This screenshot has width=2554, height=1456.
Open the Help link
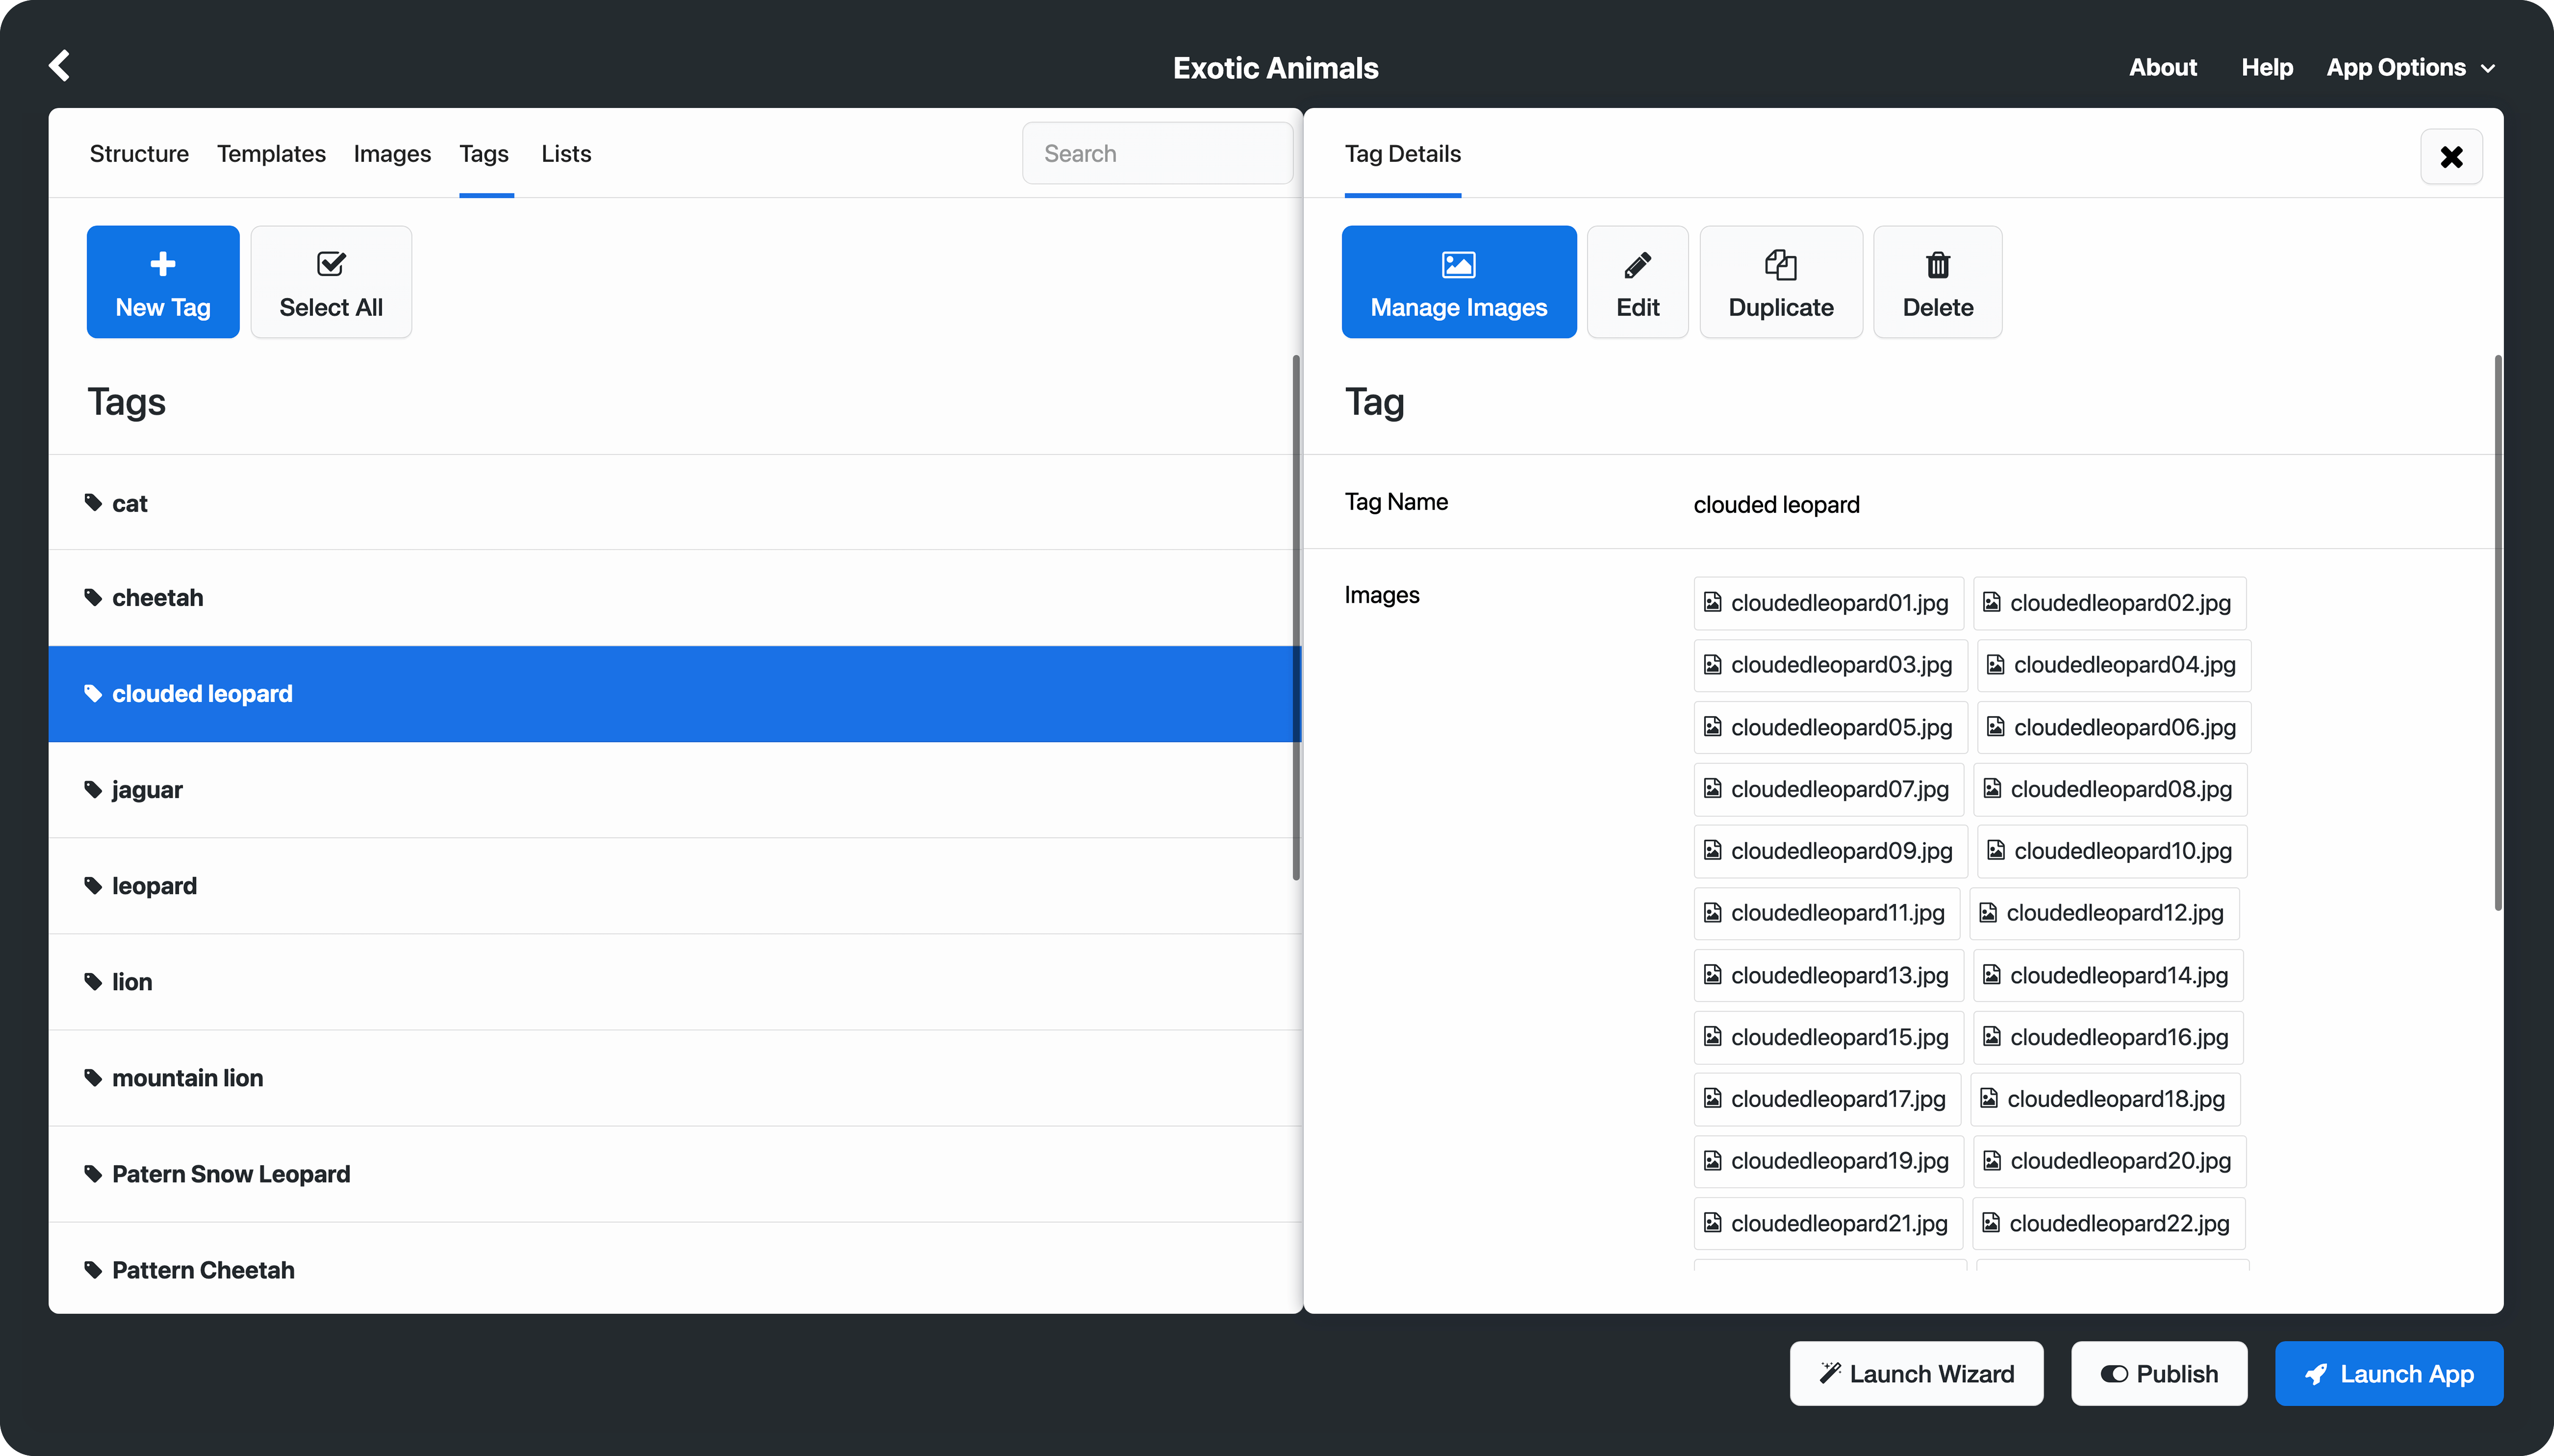(x=2266, y=68)
